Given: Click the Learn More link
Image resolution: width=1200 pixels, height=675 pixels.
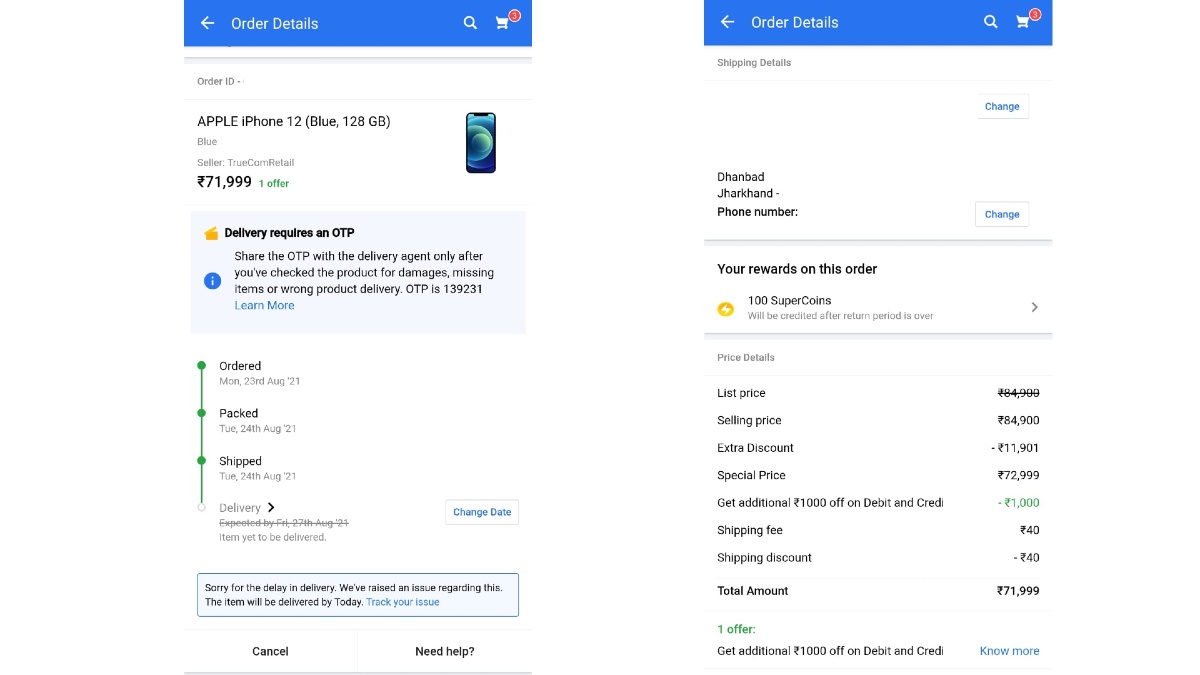Looking at the screenshot, I should pos(264,306).
